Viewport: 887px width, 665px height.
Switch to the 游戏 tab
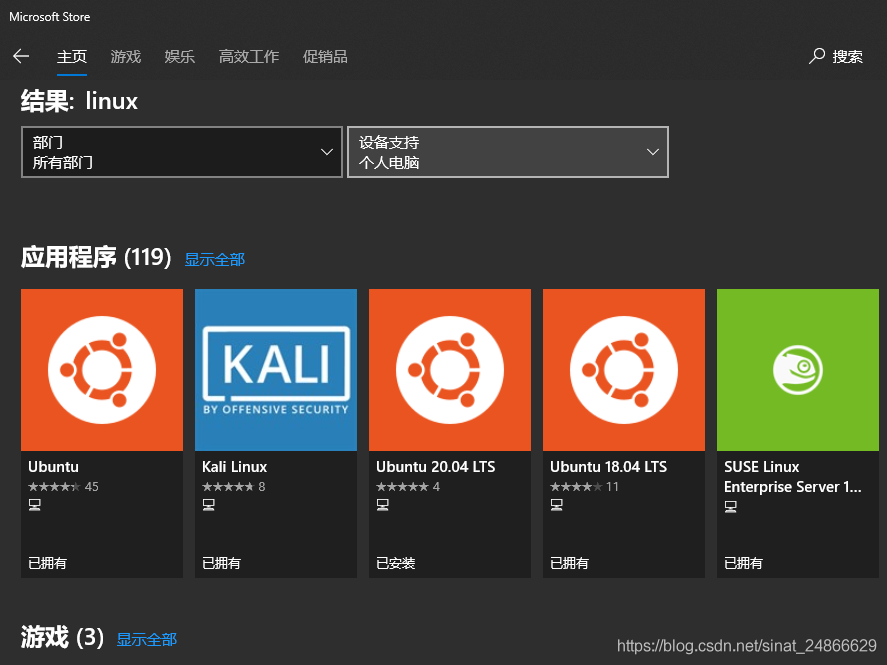[x=126, y=57]
